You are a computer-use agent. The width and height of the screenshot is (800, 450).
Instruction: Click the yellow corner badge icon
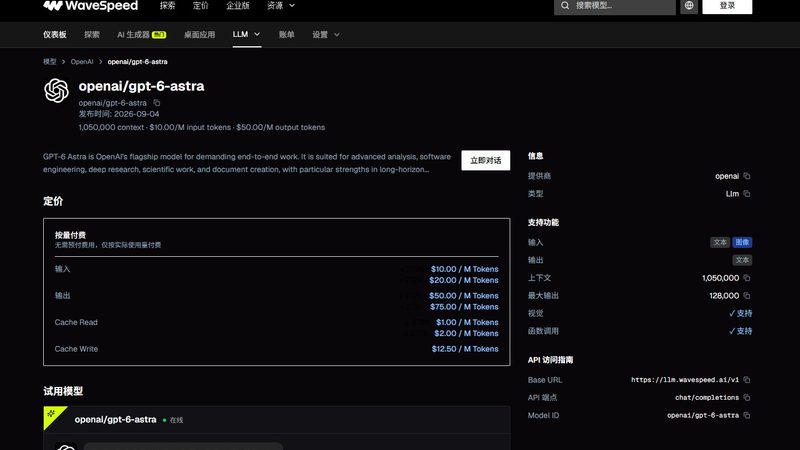pyautogui.click(x=52, y=414)
